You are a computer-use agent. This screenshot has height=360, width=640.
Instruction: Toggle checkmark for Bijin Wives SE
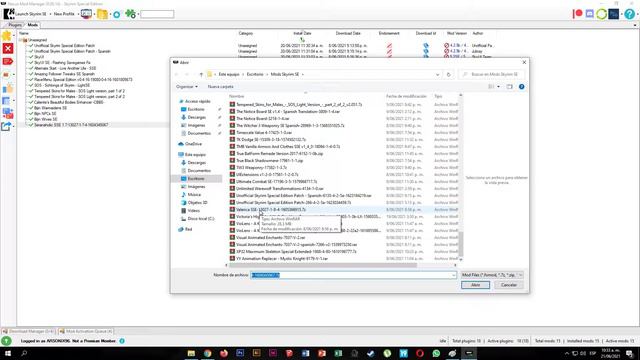pos(31,119)
